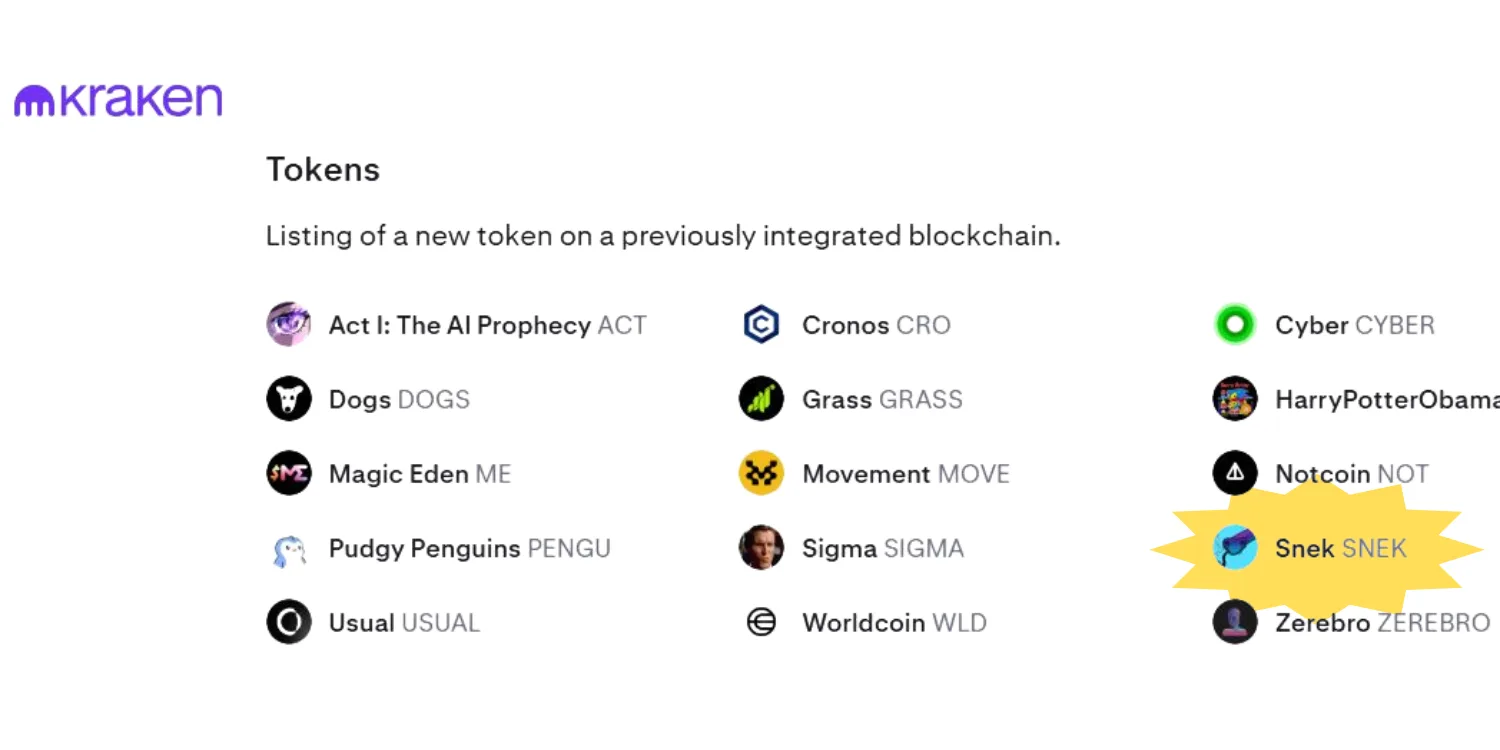The height and width of the screenshot is (750, 1500).
Task: Click the Cronos CRO hexagon icon
Action: [762, 325]
